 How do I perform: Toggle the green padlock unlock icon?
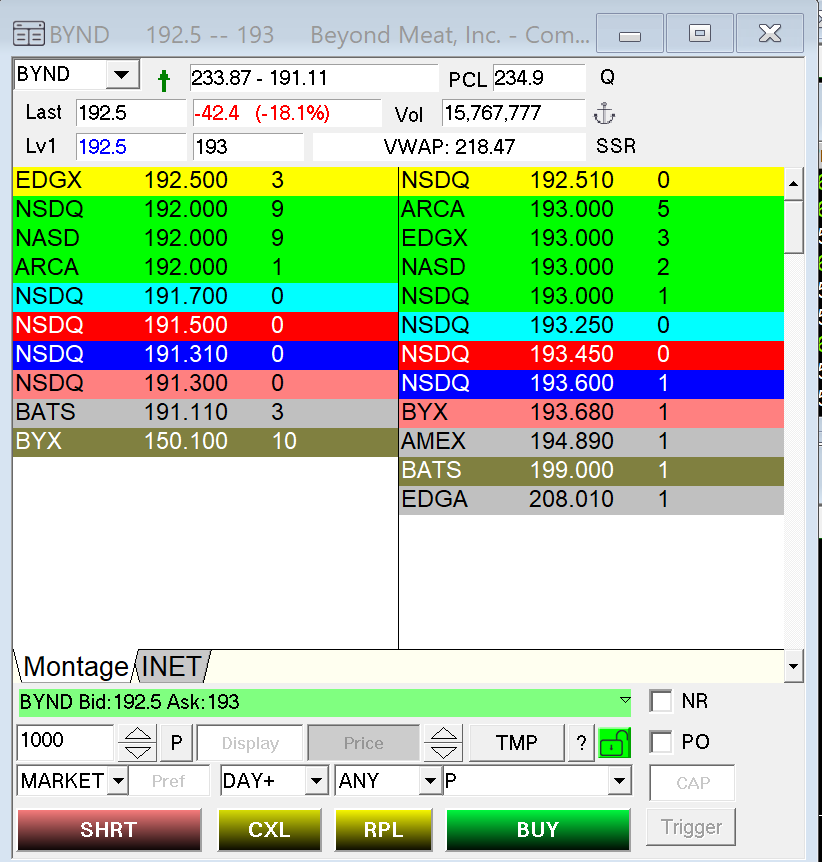(x=614, y=743)
